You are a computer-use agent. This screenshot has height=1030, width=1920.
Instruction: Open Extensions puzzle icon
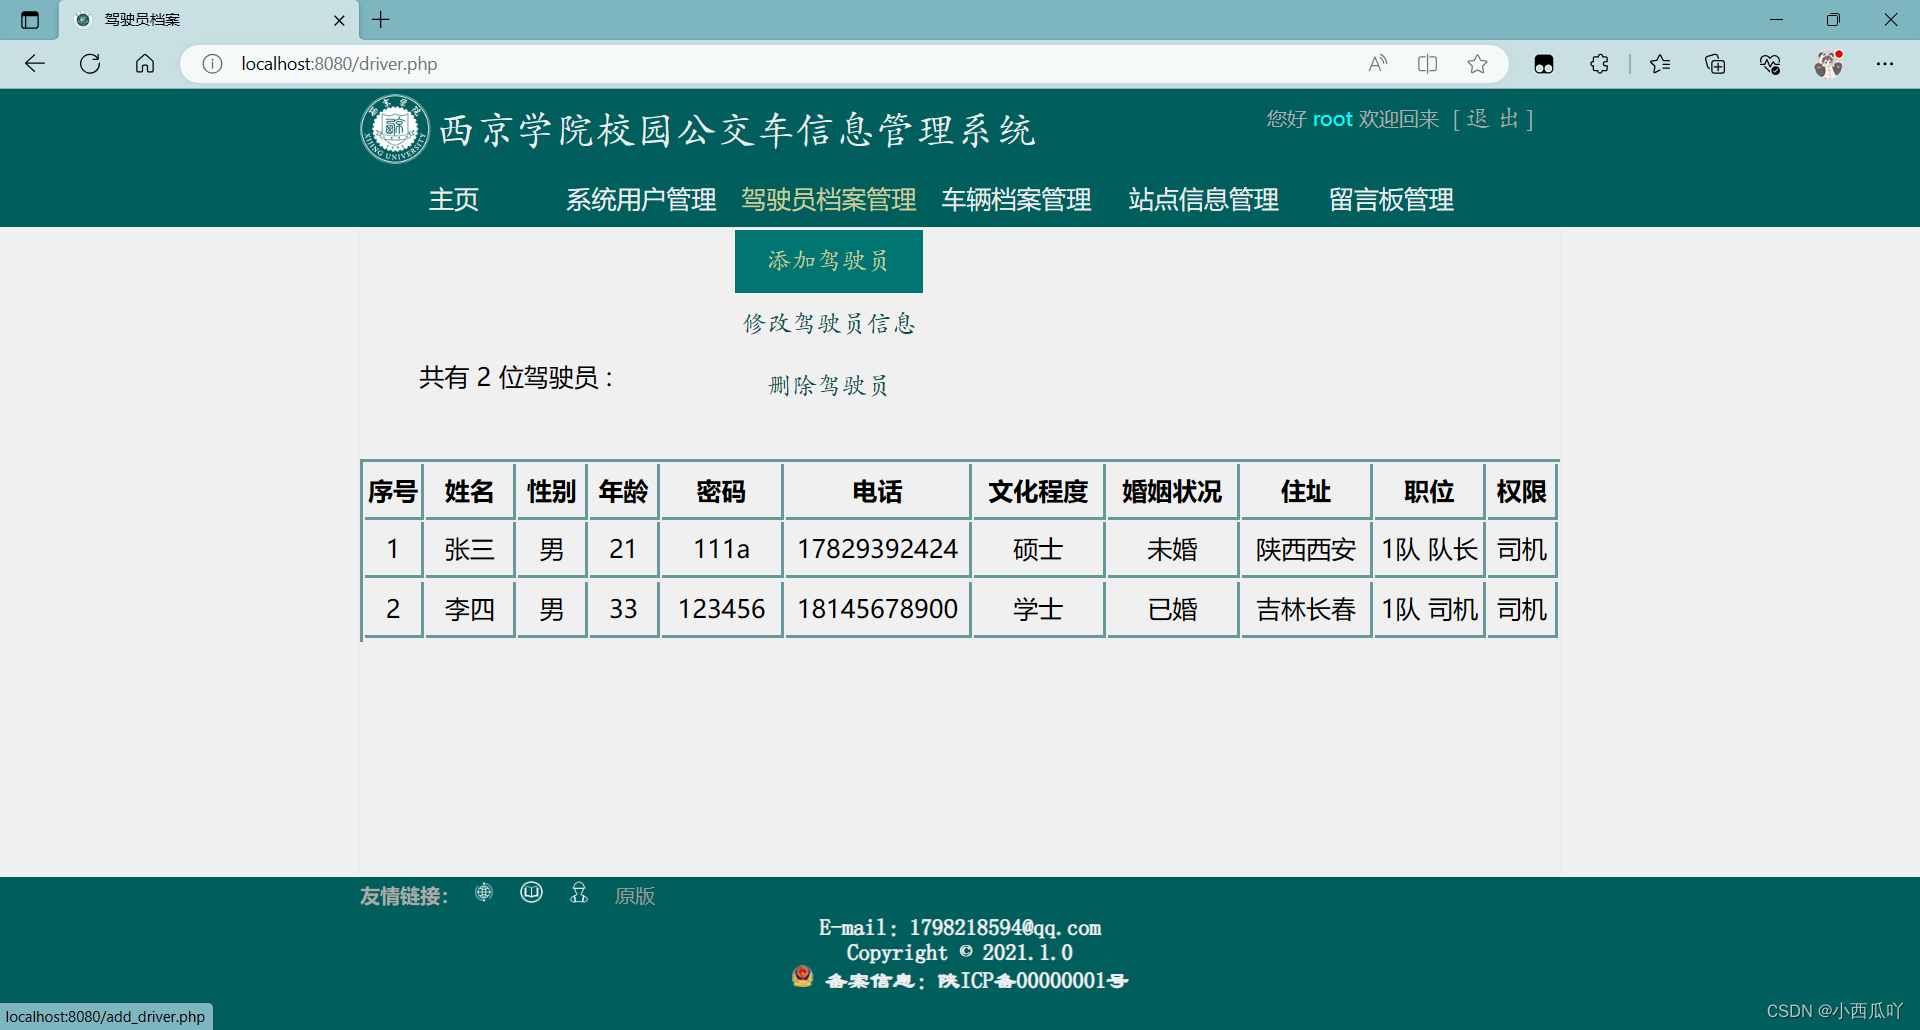click(x=1599, y=64)
